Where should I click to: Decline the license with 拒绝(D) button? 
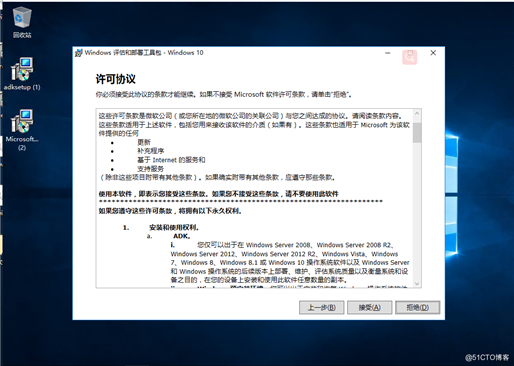[x=417, y=307]
